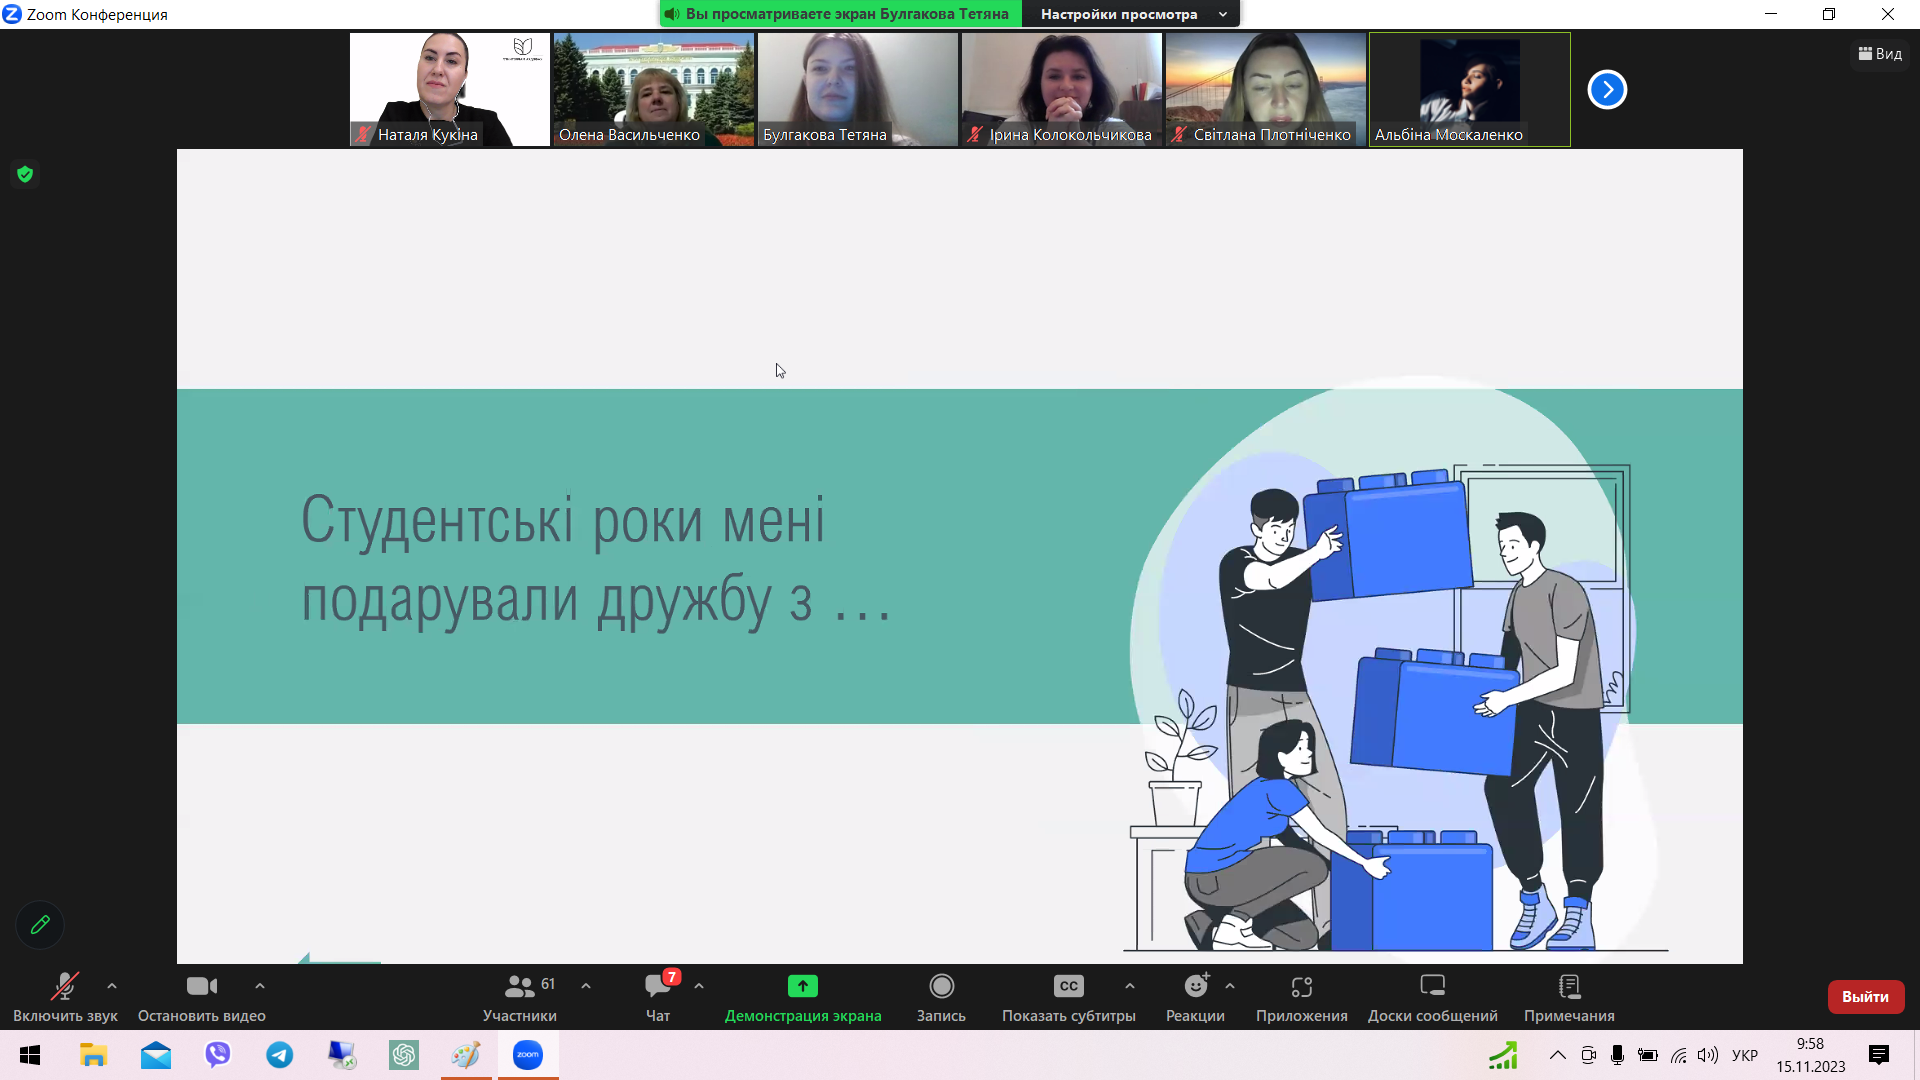The width and height of the screenshot is (1920, 1080).
Task: Toggle Показать субтитры captions
Action: [1068, 987]
